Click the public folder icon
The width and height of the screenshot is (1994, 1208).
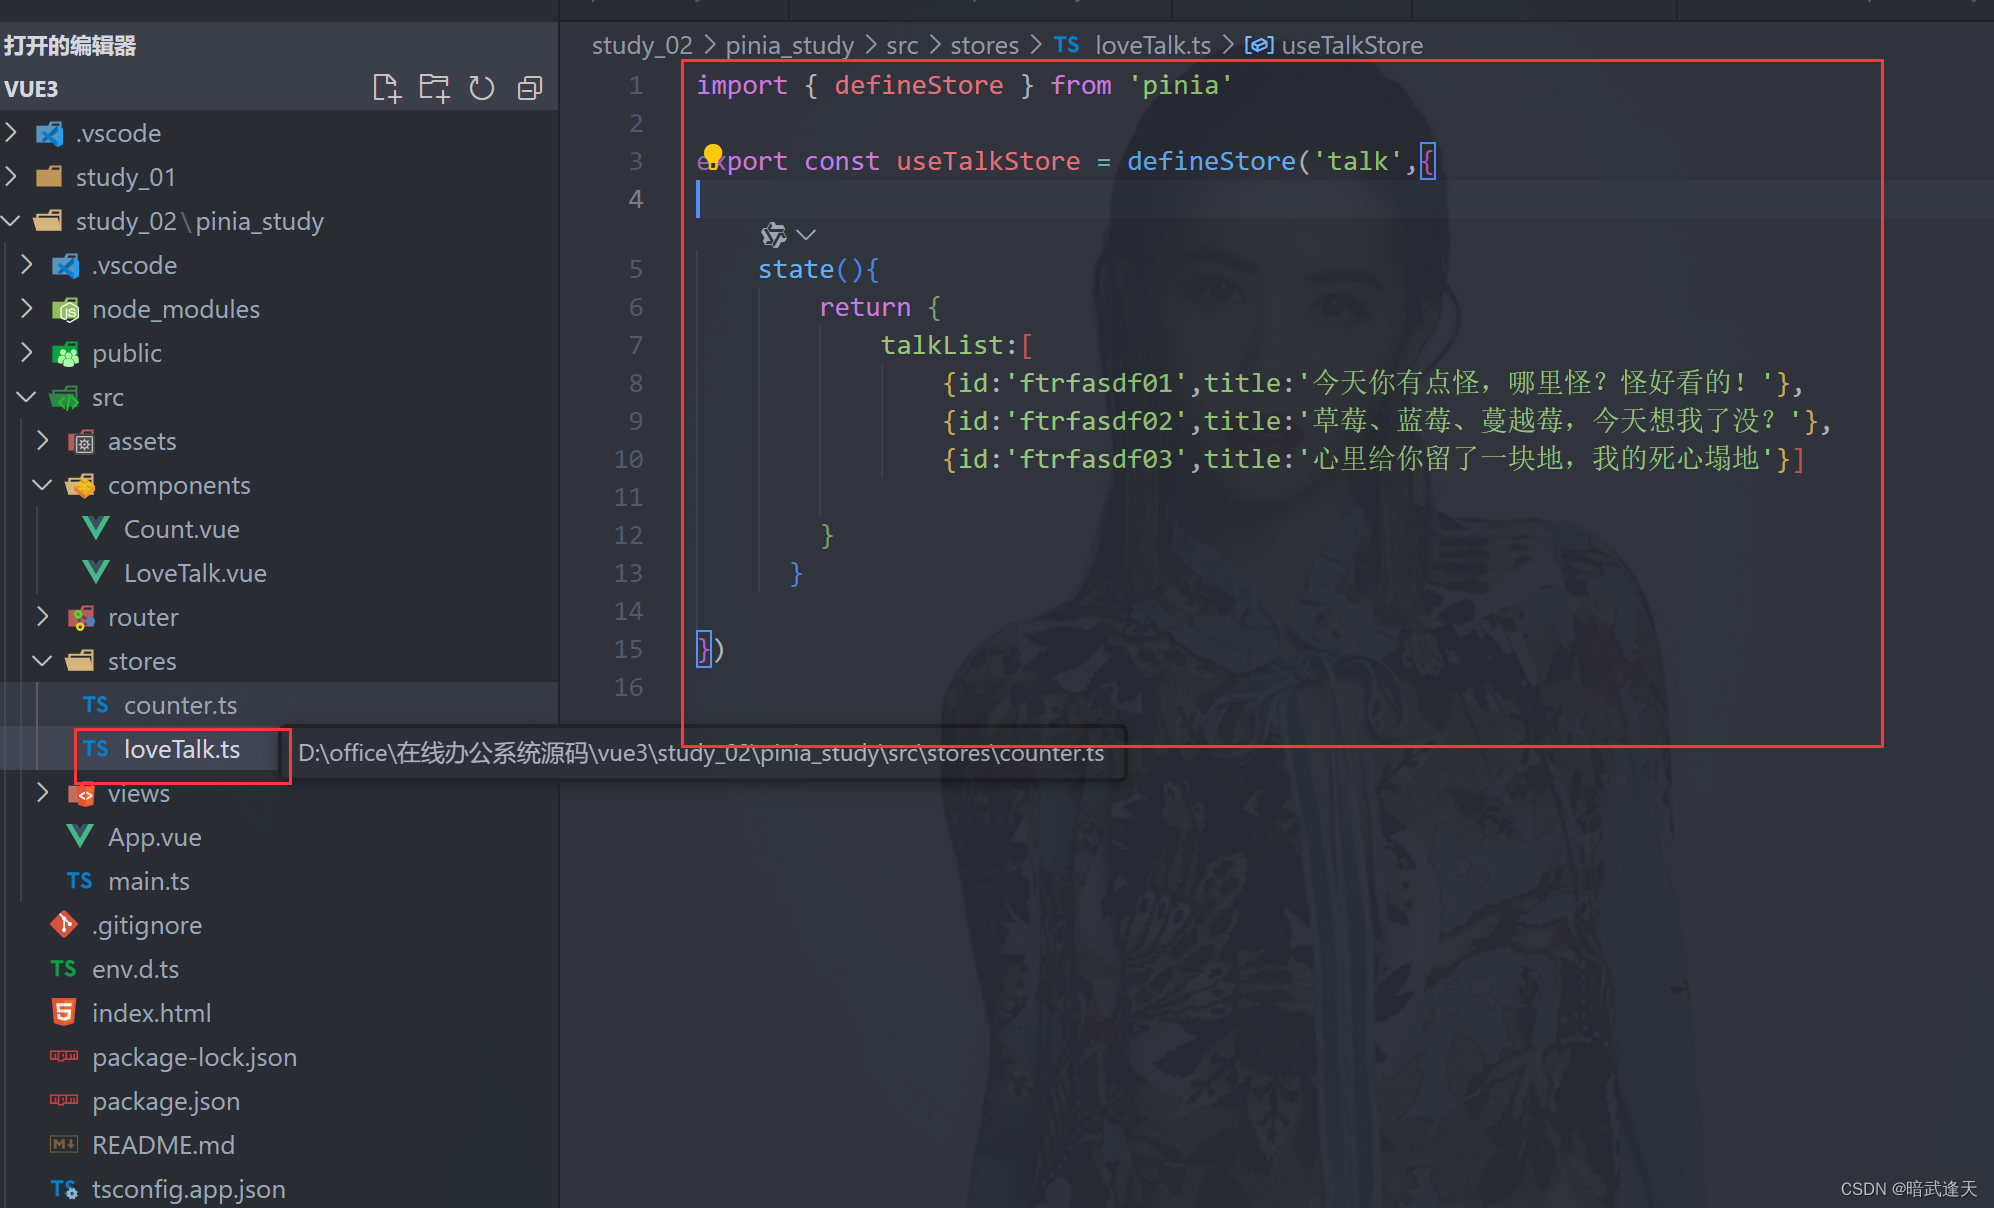pyautogui.click(x=66, y=353)
